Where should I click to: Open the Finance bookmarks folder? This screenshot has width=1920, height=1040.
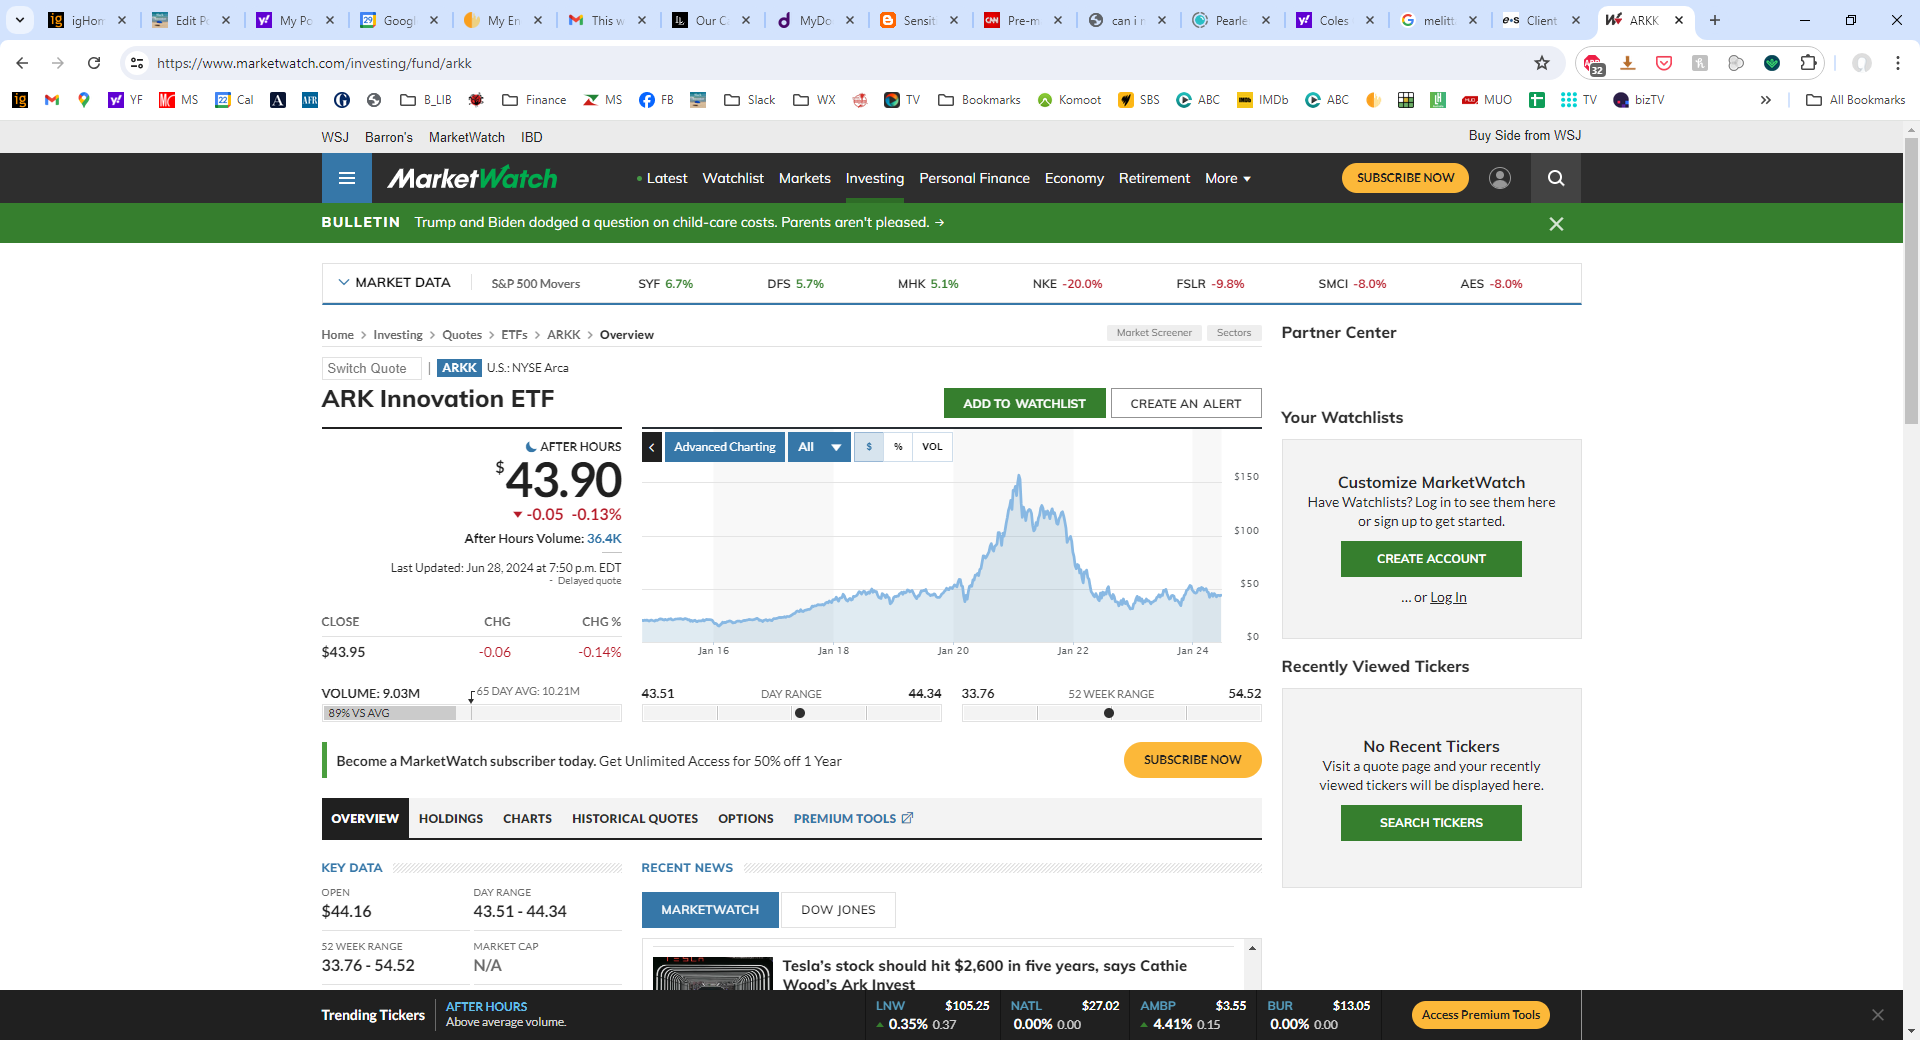click(x=534, y=100)
